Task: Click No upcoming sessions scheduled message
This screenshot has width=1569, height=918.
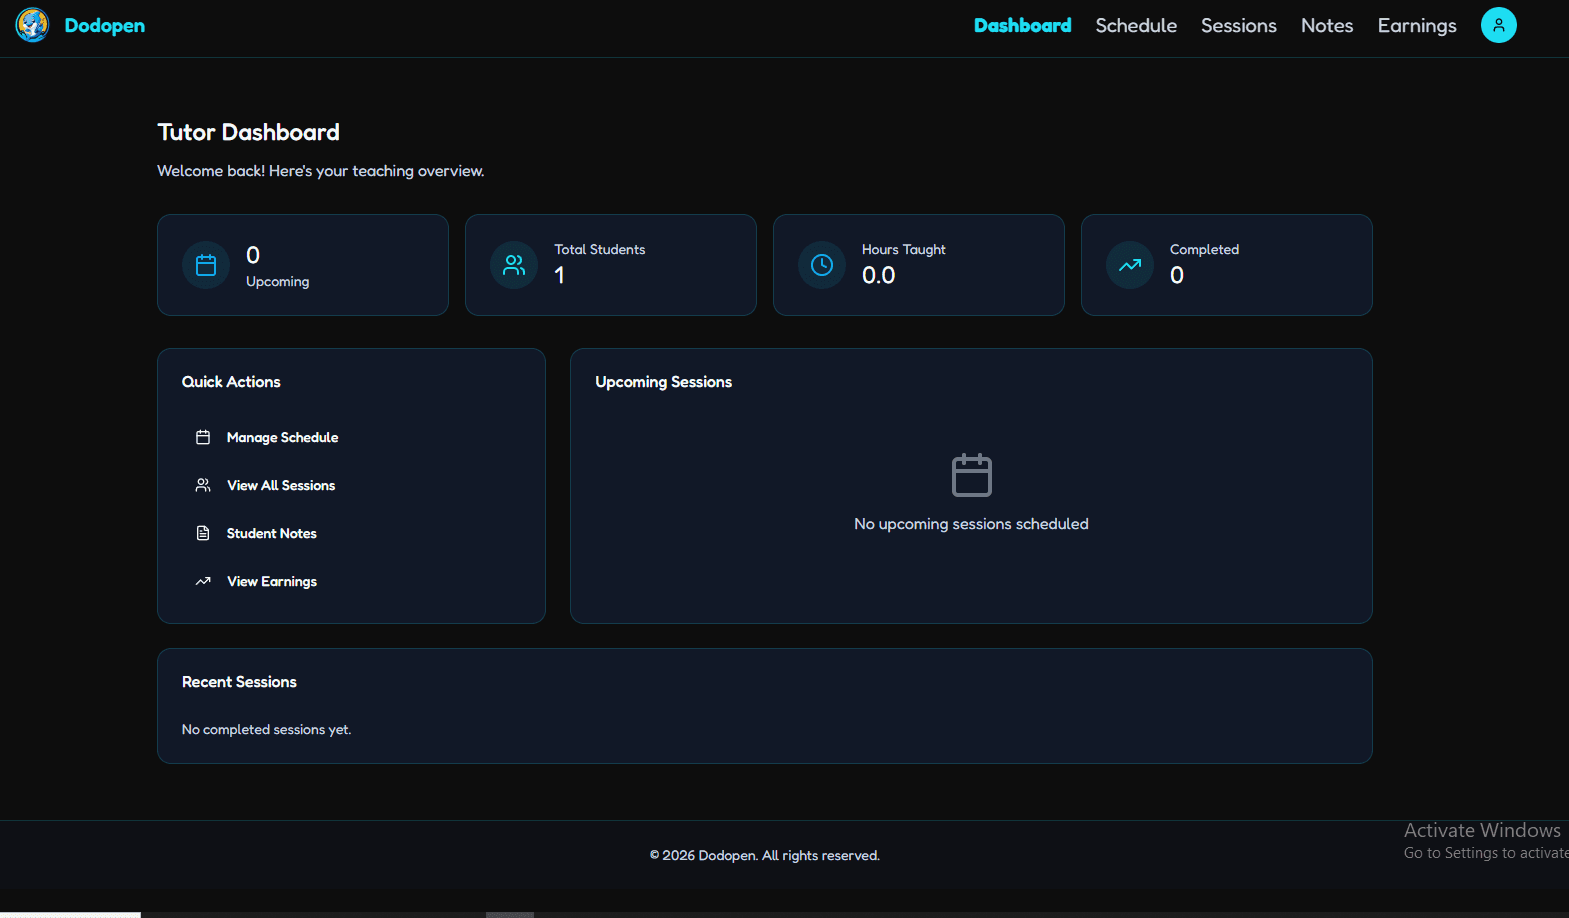Action: click(971, 524)
